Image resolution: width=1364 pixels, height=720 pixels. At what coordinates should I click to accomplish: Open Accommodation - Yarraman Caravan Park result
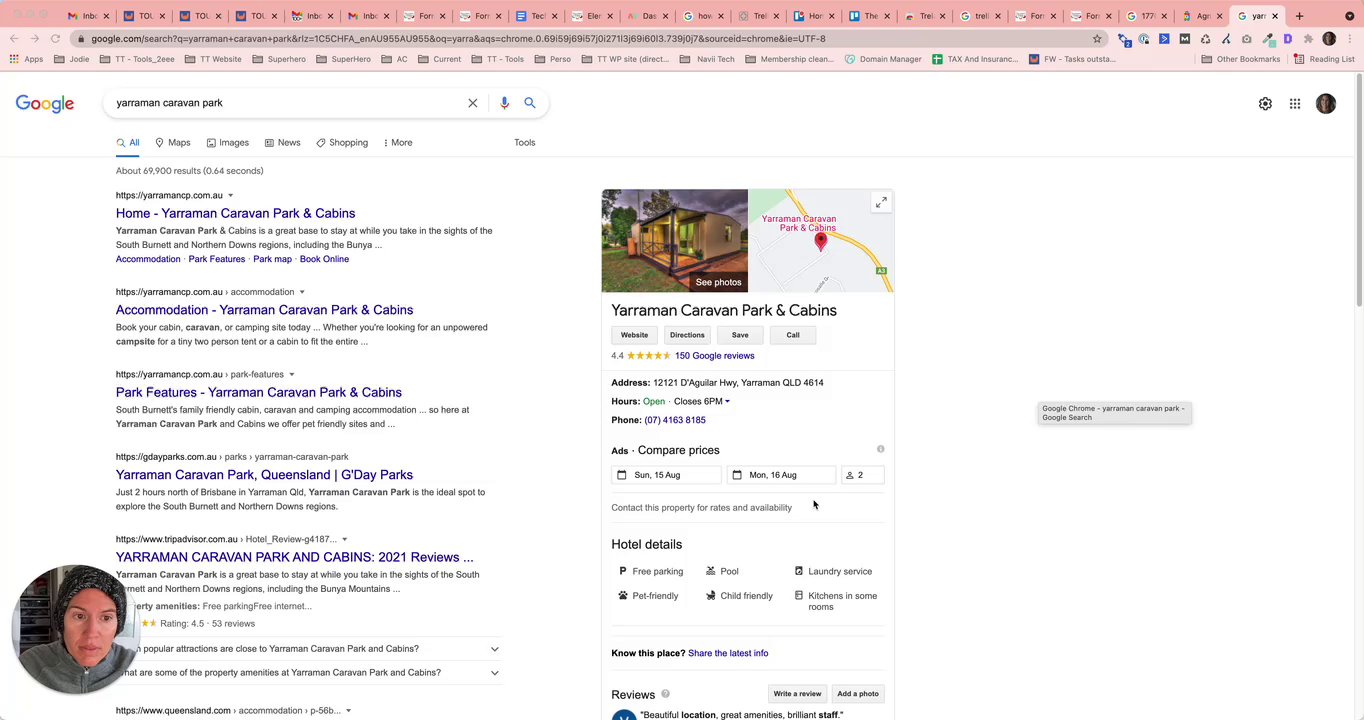264,310
